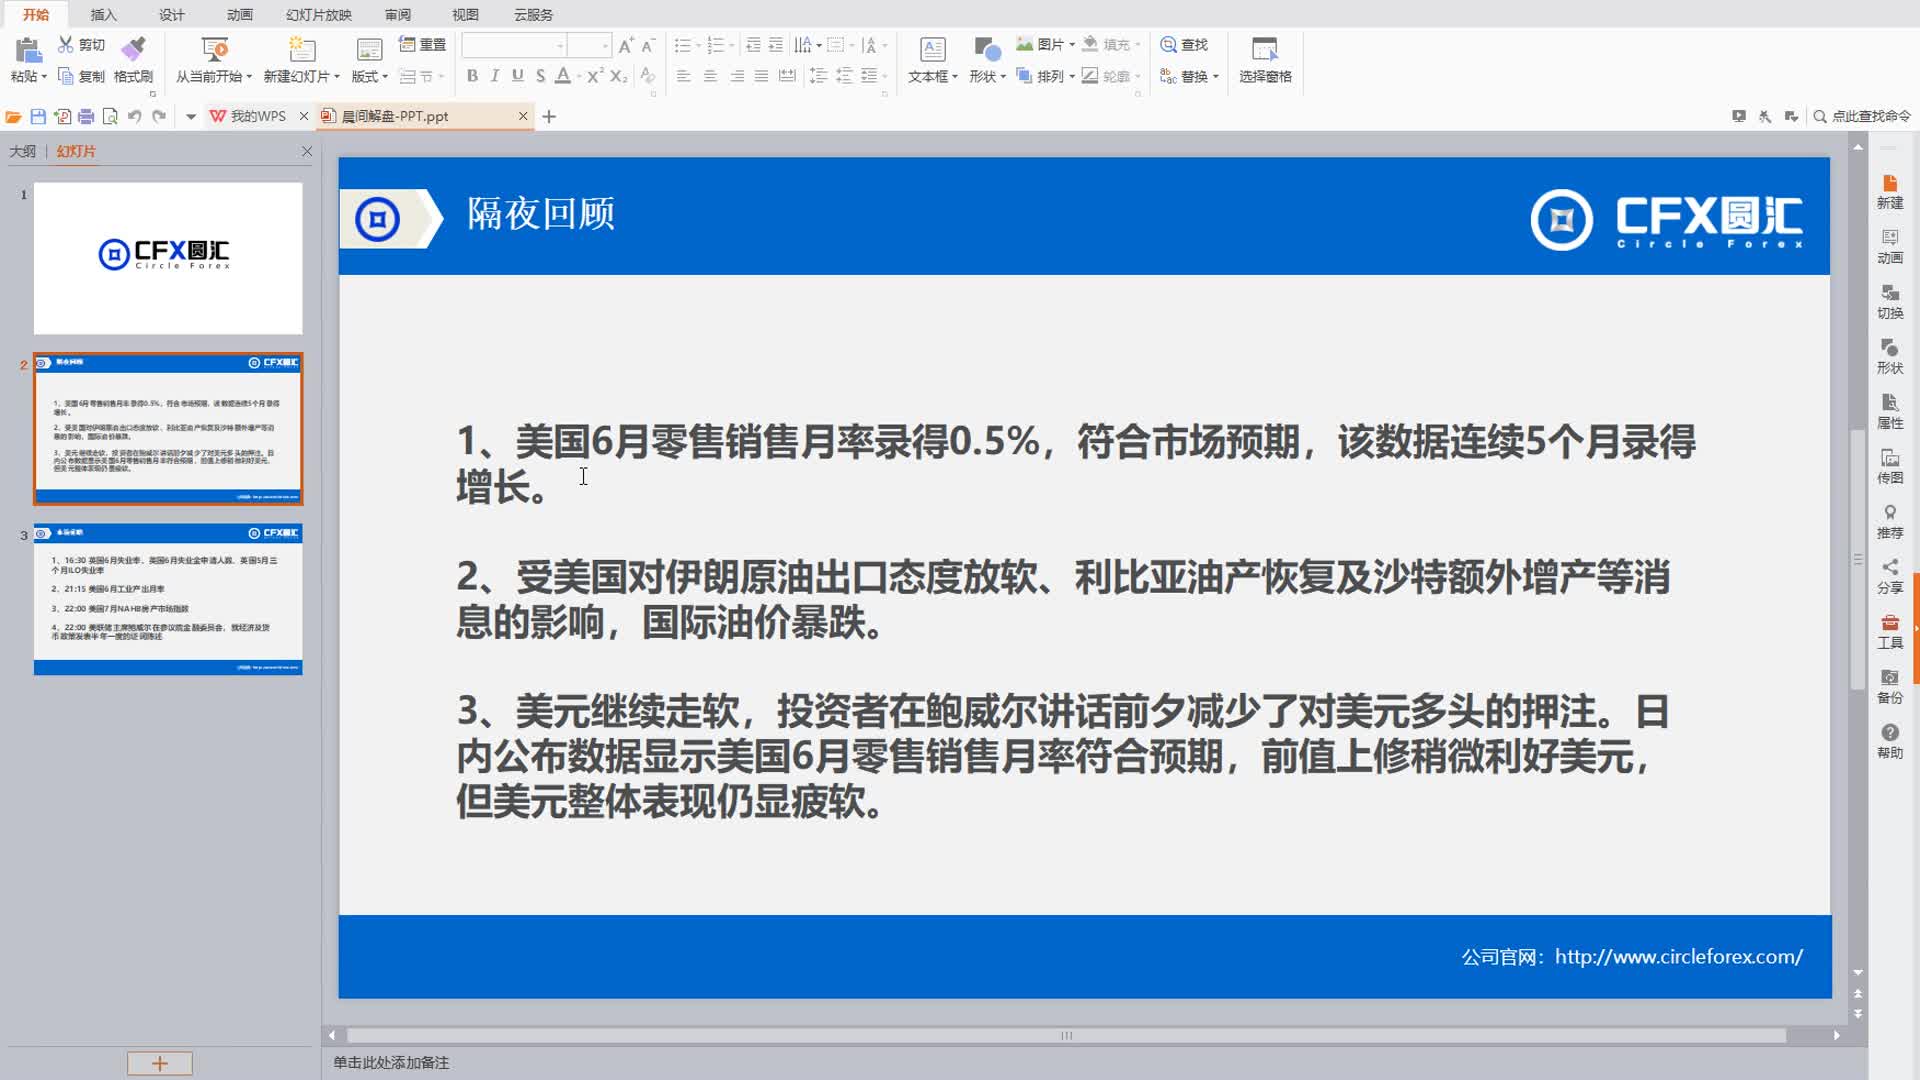The width and height of the screenshot is (1920, 1080).
Task: Close the 晨间解盘-PPT.ppt tab
Action: tap(522, 116)
